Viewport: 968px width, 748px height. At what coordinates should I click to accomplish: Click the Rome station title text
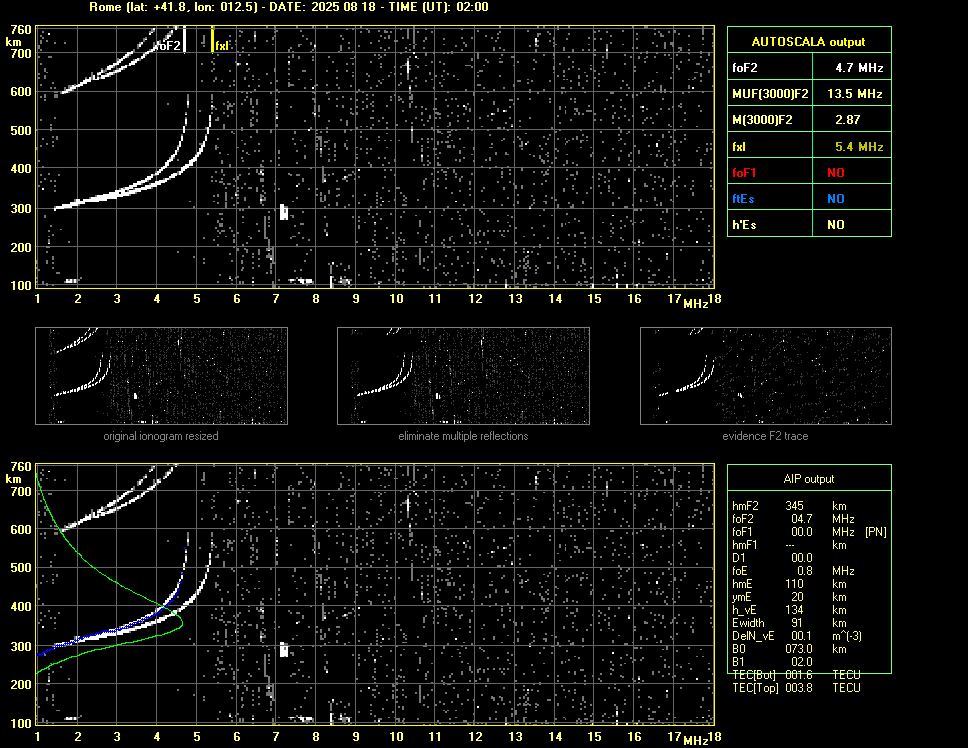coord(174,7)
